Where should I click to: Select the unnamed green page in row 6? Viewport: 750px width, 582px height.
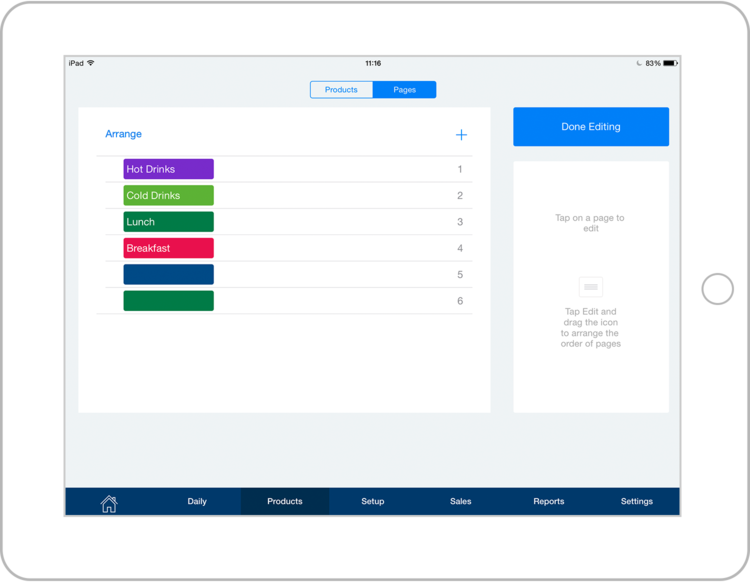168,300
